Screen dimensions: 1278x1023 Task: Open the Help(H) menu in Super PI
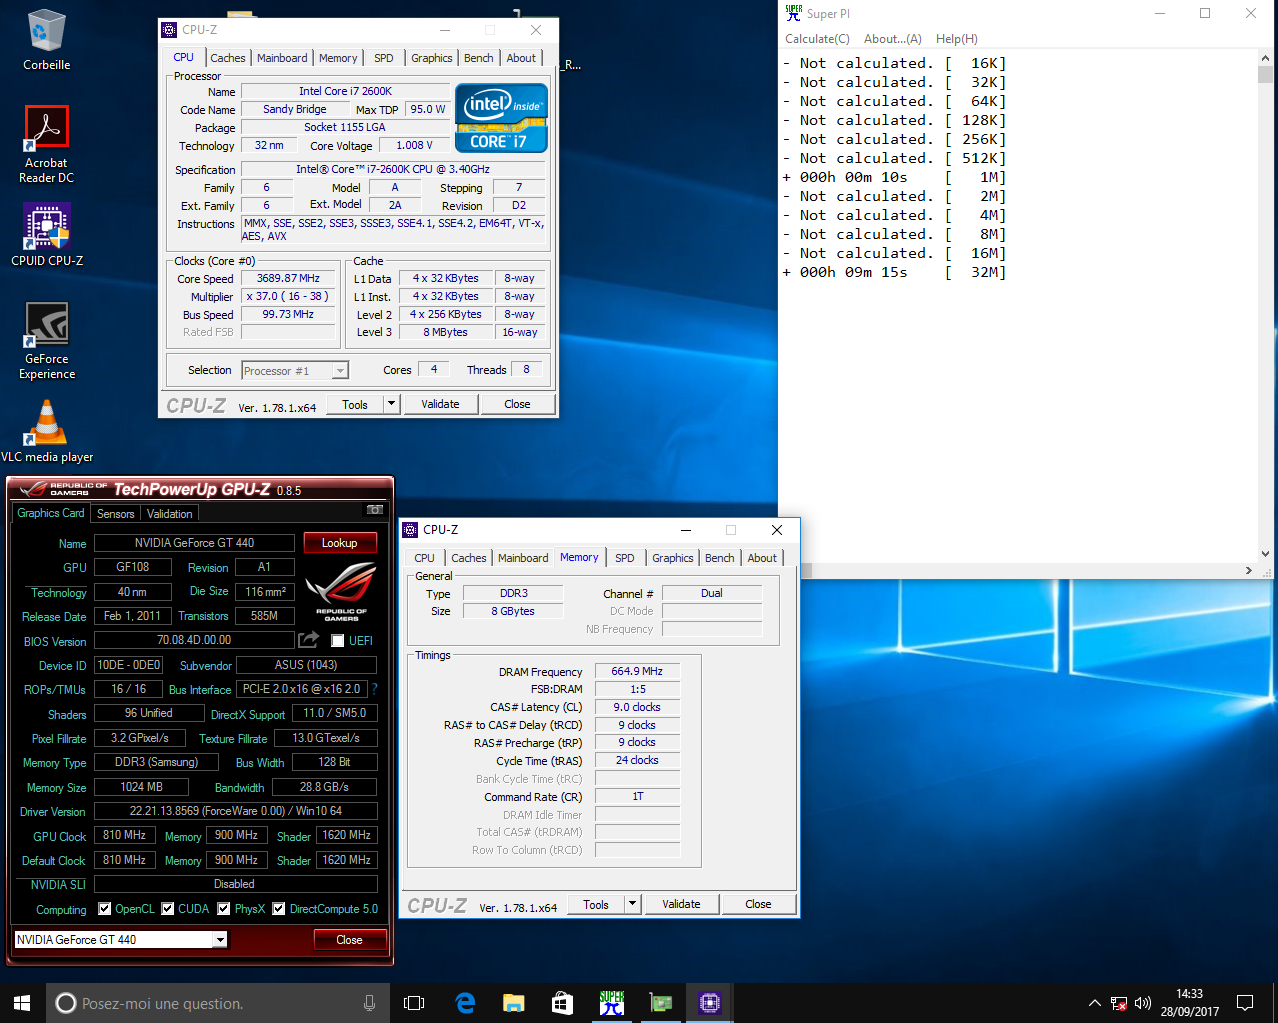pos(957,39)
